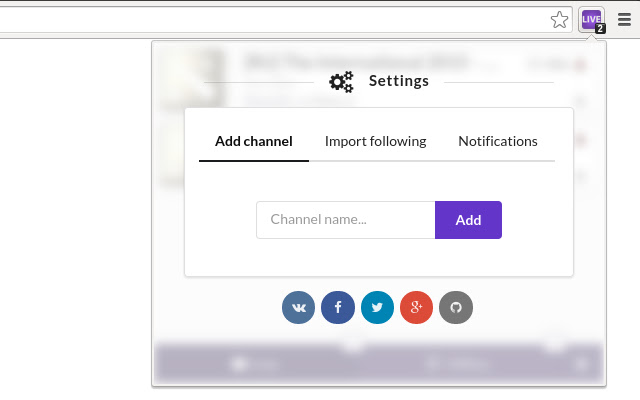Open the Facebook social link
640x400 pixels.
(x=338, y=307)
